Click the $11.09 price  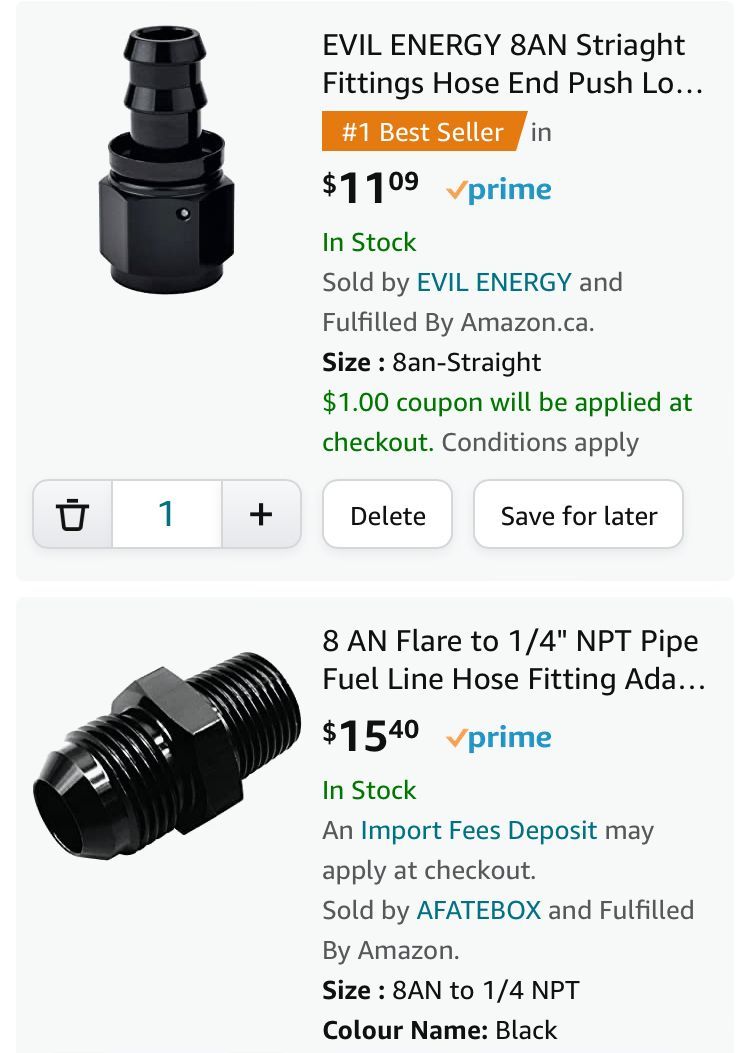coord(370,188)
